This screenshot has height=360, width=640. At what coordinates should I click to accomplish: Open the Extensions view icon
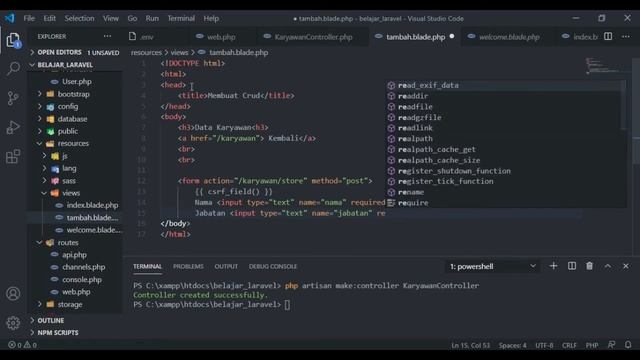coord(13,156)
